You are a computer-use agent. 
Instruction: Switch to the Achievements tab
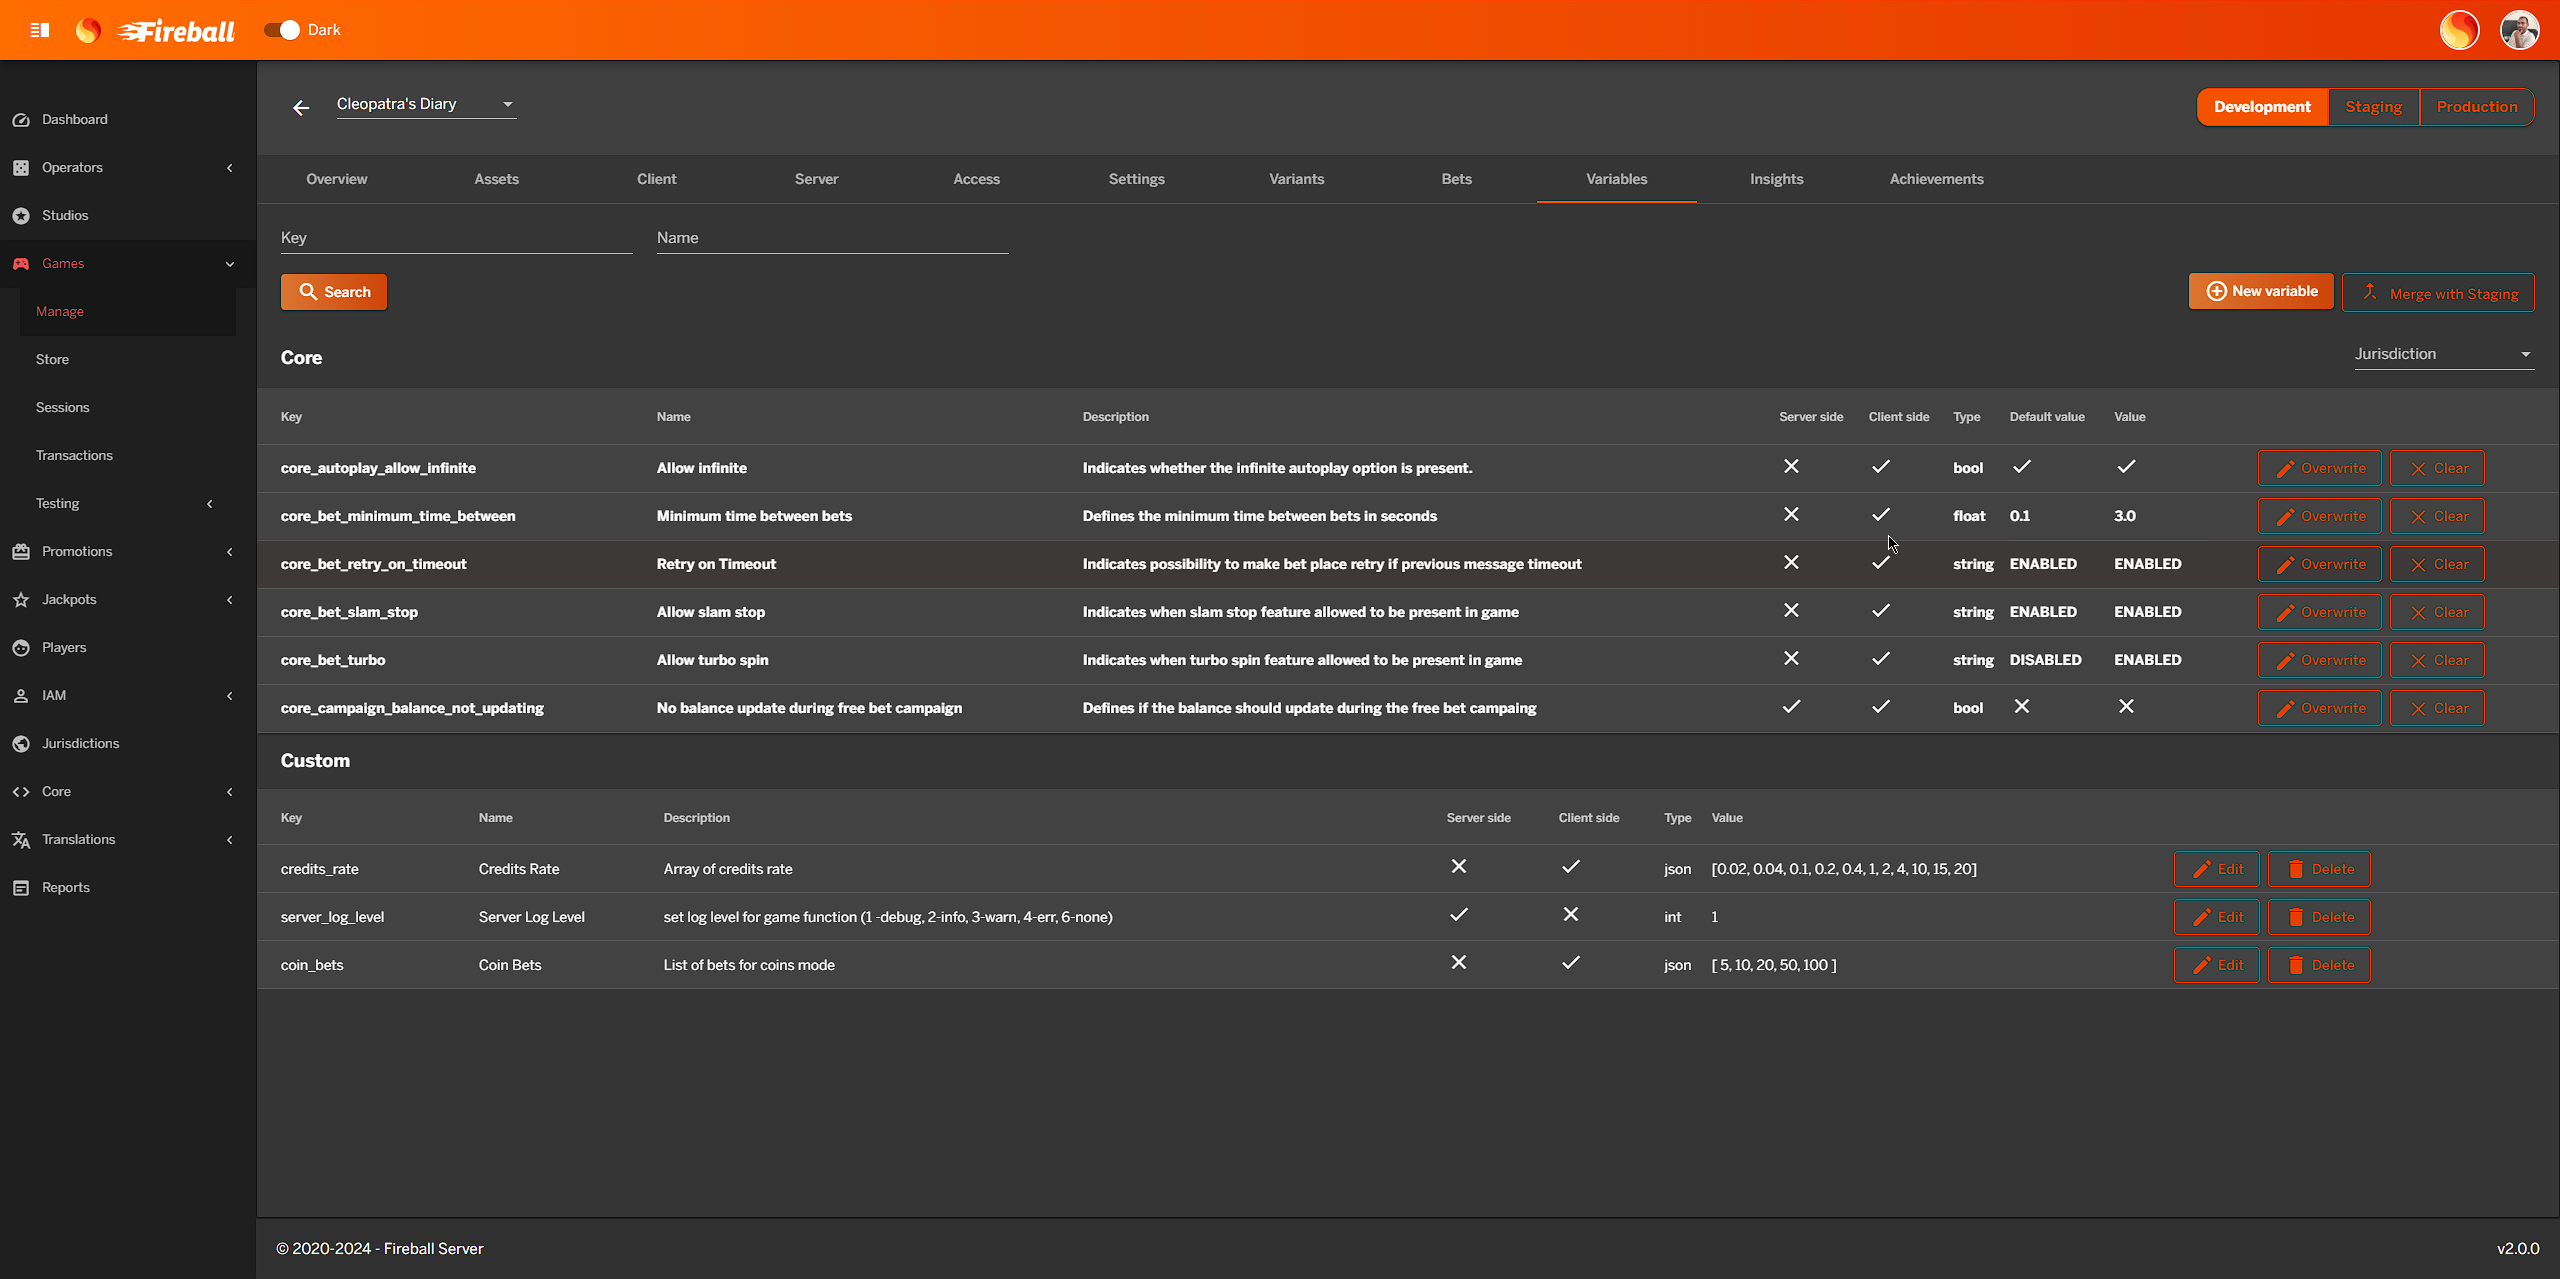pos(1936,179)
